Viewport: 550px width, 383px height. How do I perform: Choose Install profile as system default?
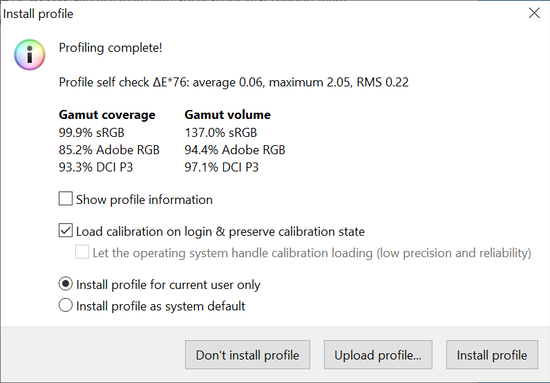coord(66,305)
